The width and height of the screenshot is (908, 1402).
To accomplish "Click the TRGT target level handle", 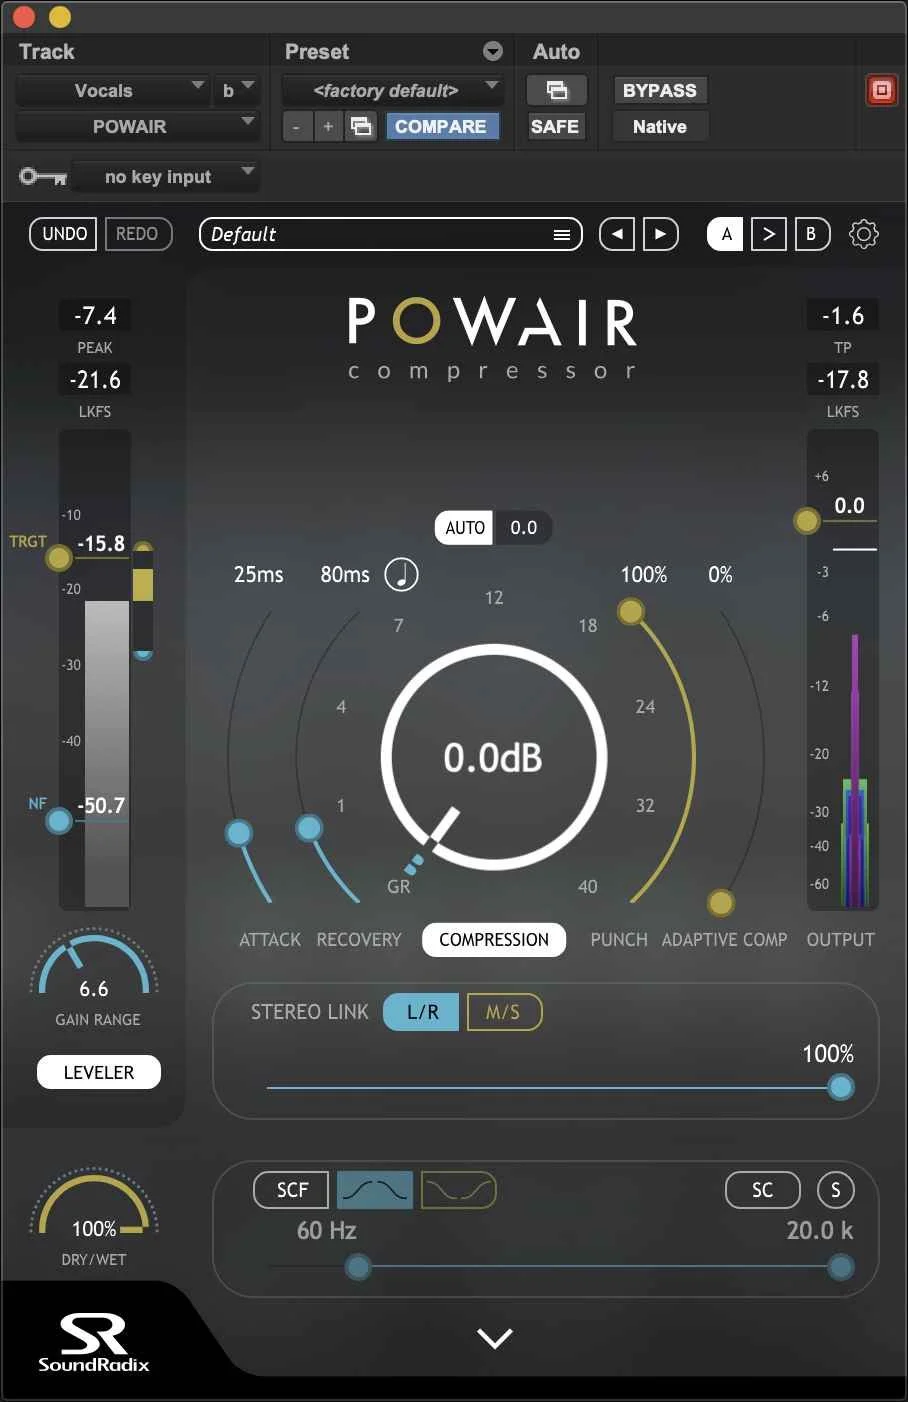I will [59, 557].
